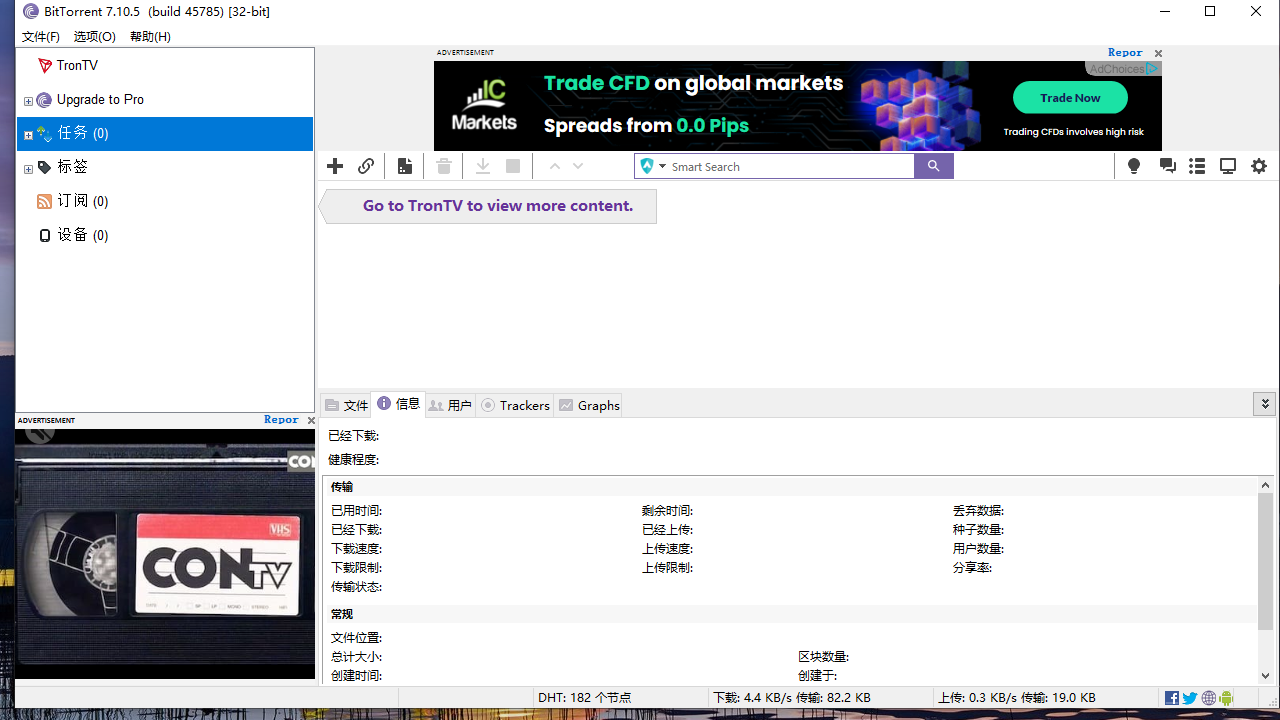Click the remote devices monitor icon

click(x=1227, y=166)
